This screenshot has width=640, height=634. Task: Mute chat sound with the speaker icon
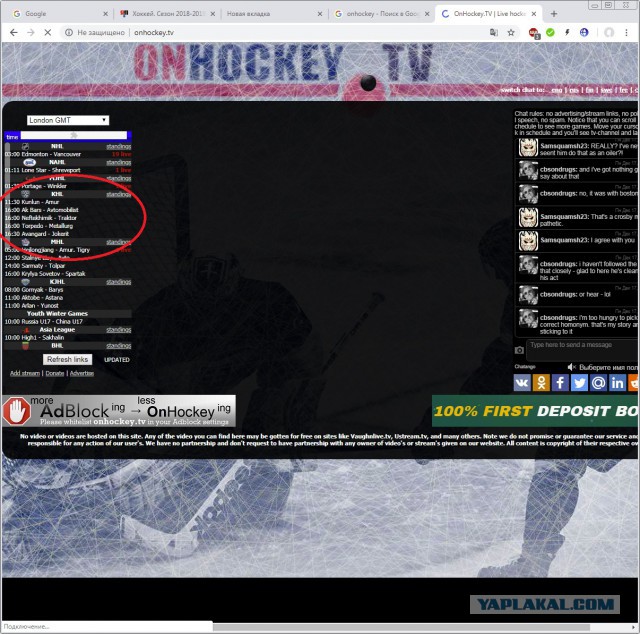(x=571, y=367)
